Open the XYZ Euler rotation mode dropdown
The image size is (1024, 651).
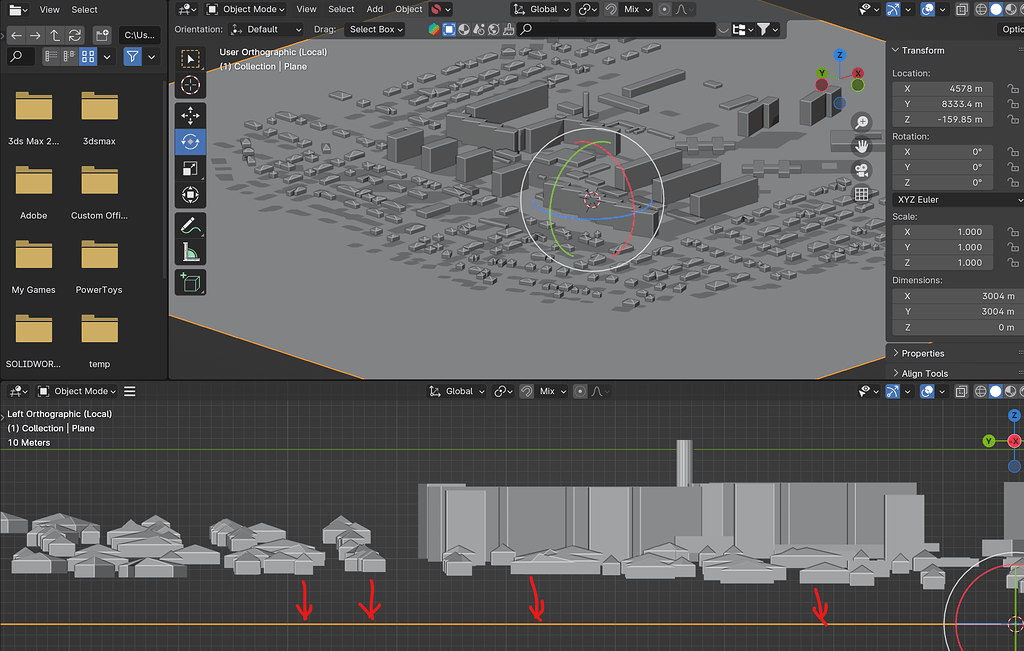(x=956, y=200)
